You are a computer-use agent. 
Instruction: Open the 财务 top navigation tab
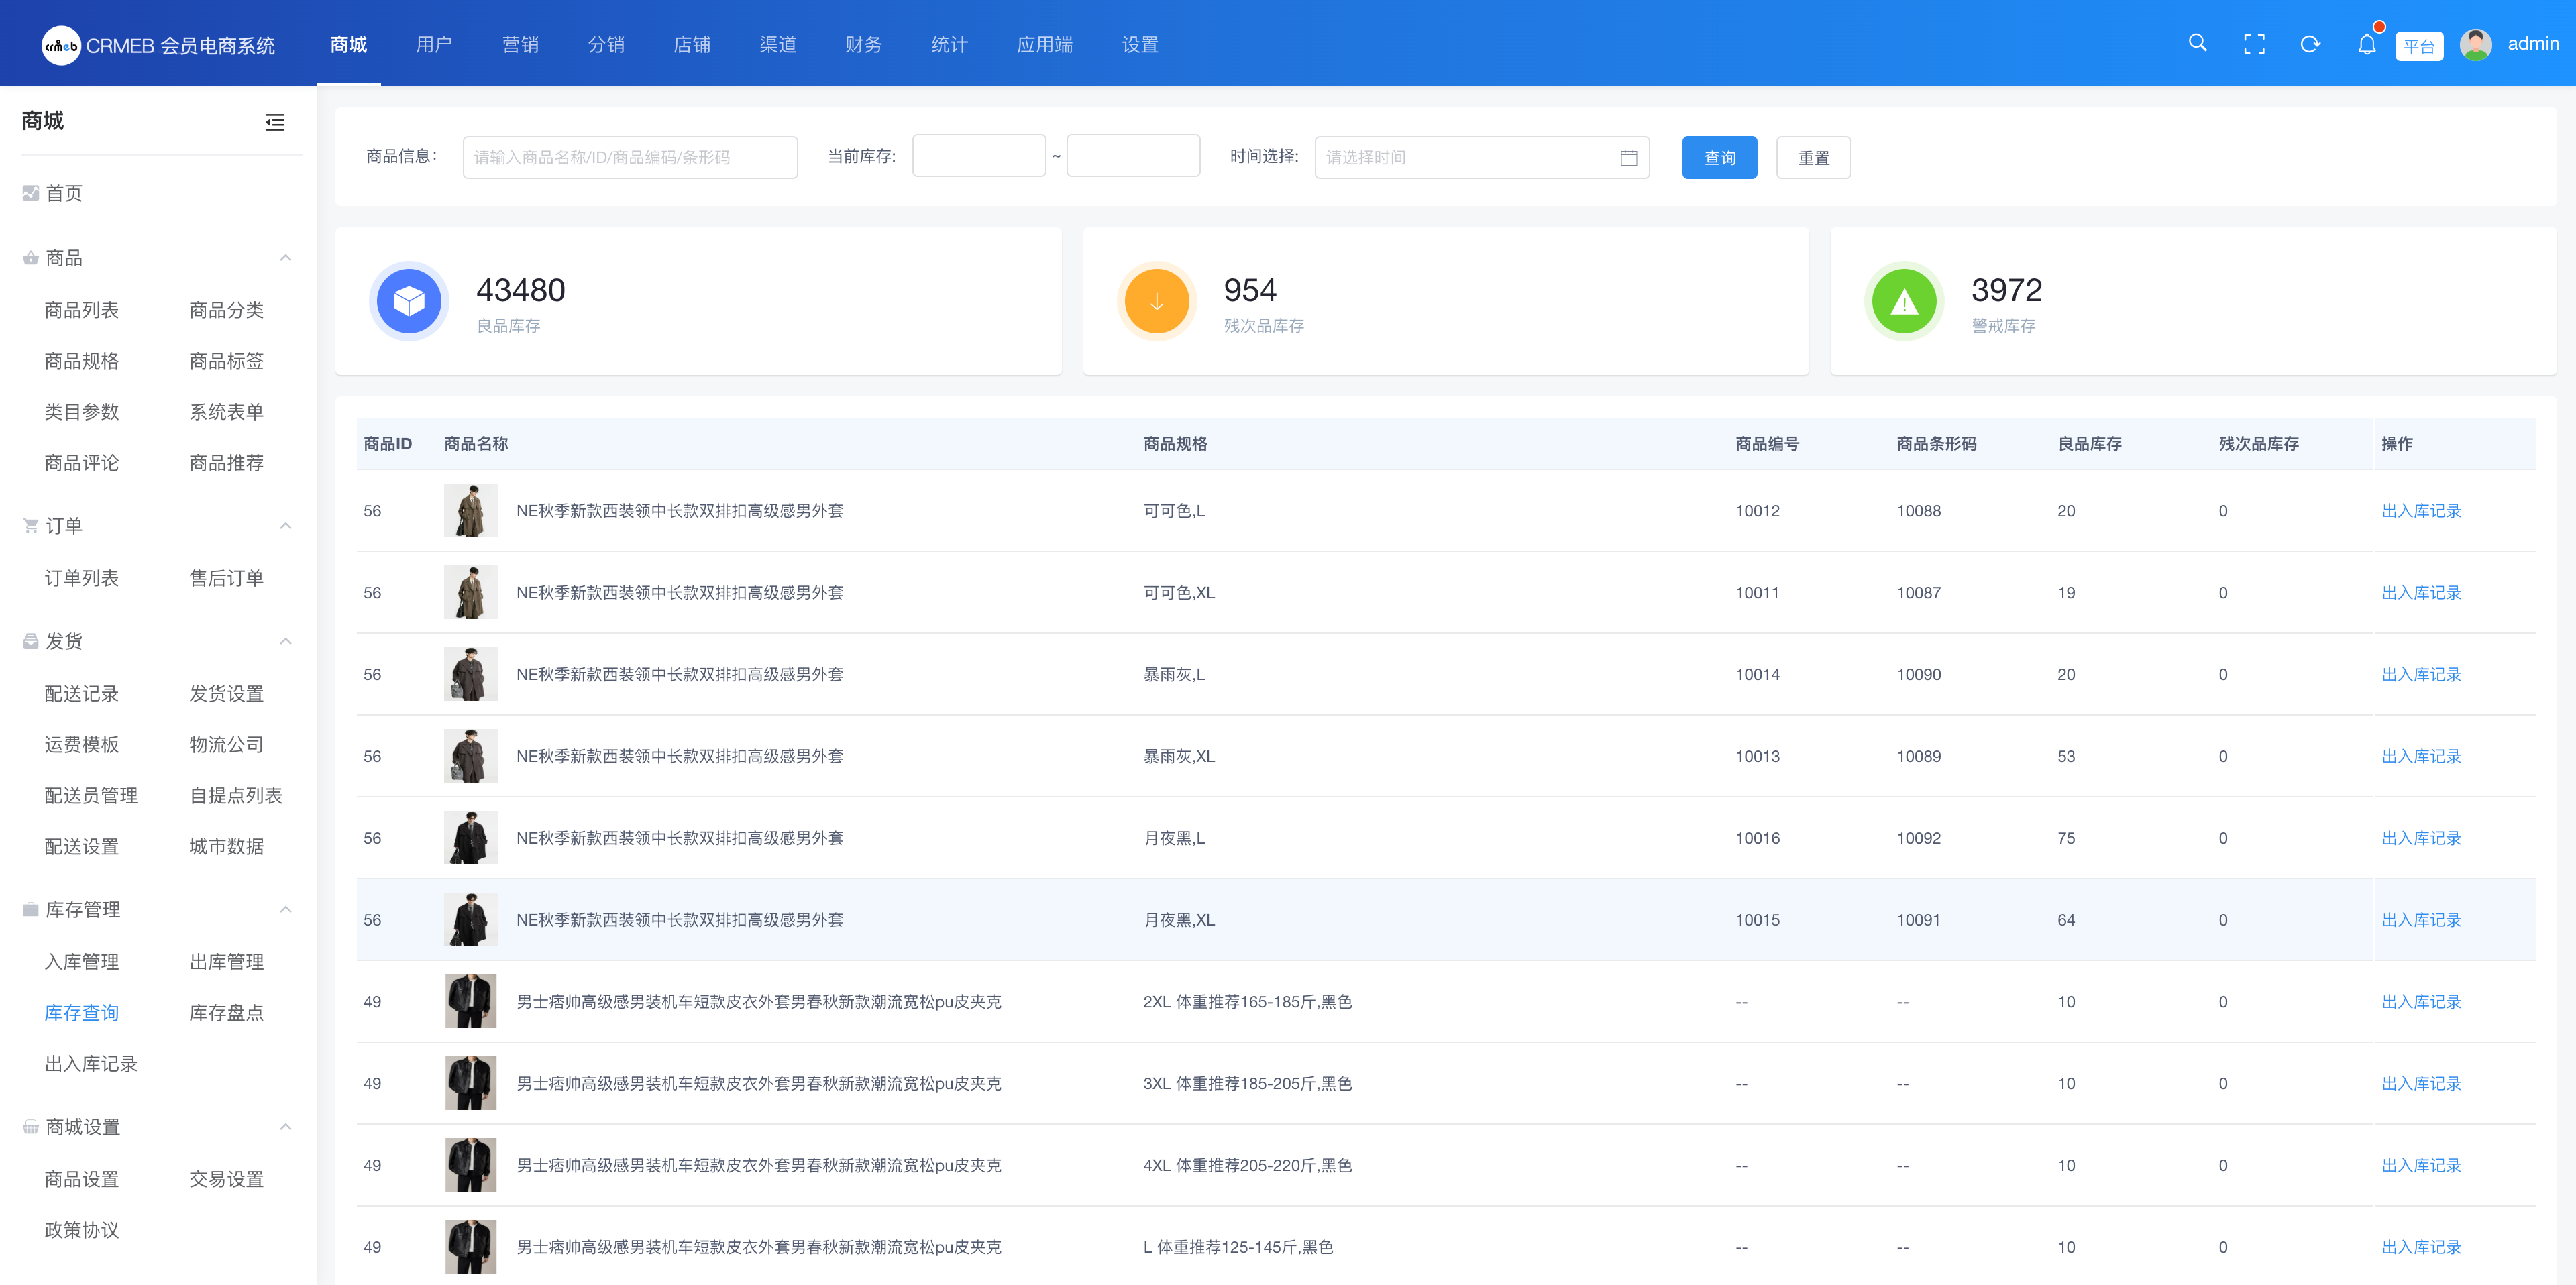[x=863, y=44]
